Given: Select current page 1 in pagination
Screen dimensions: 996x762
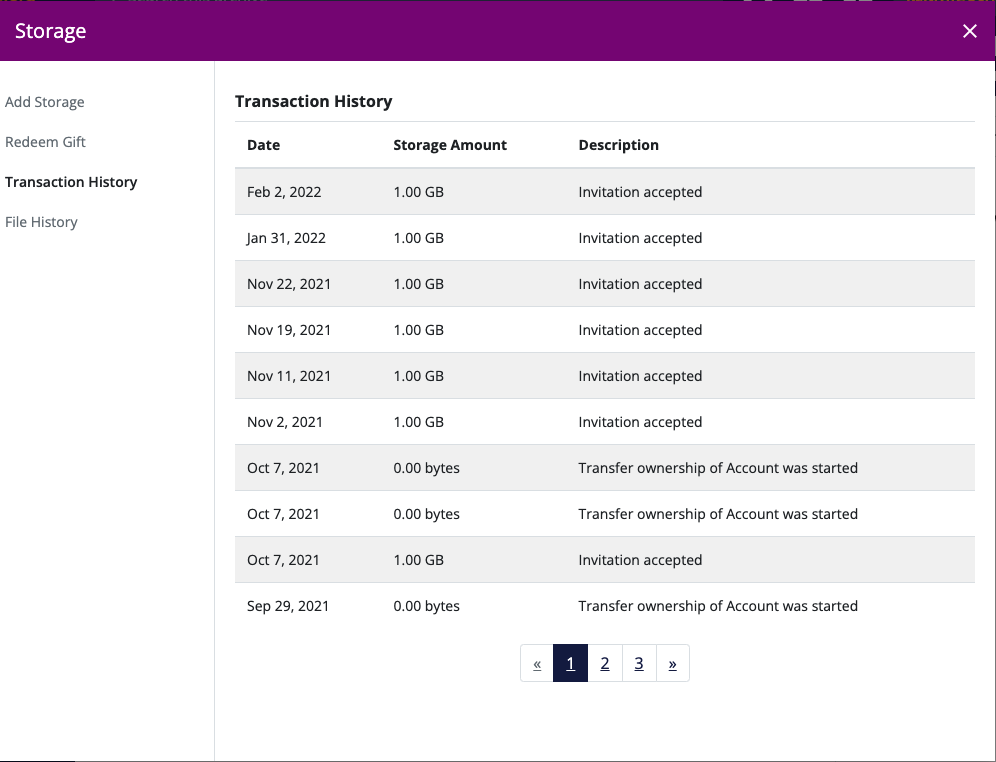Looking at the screenshot, I should (570, 664).
